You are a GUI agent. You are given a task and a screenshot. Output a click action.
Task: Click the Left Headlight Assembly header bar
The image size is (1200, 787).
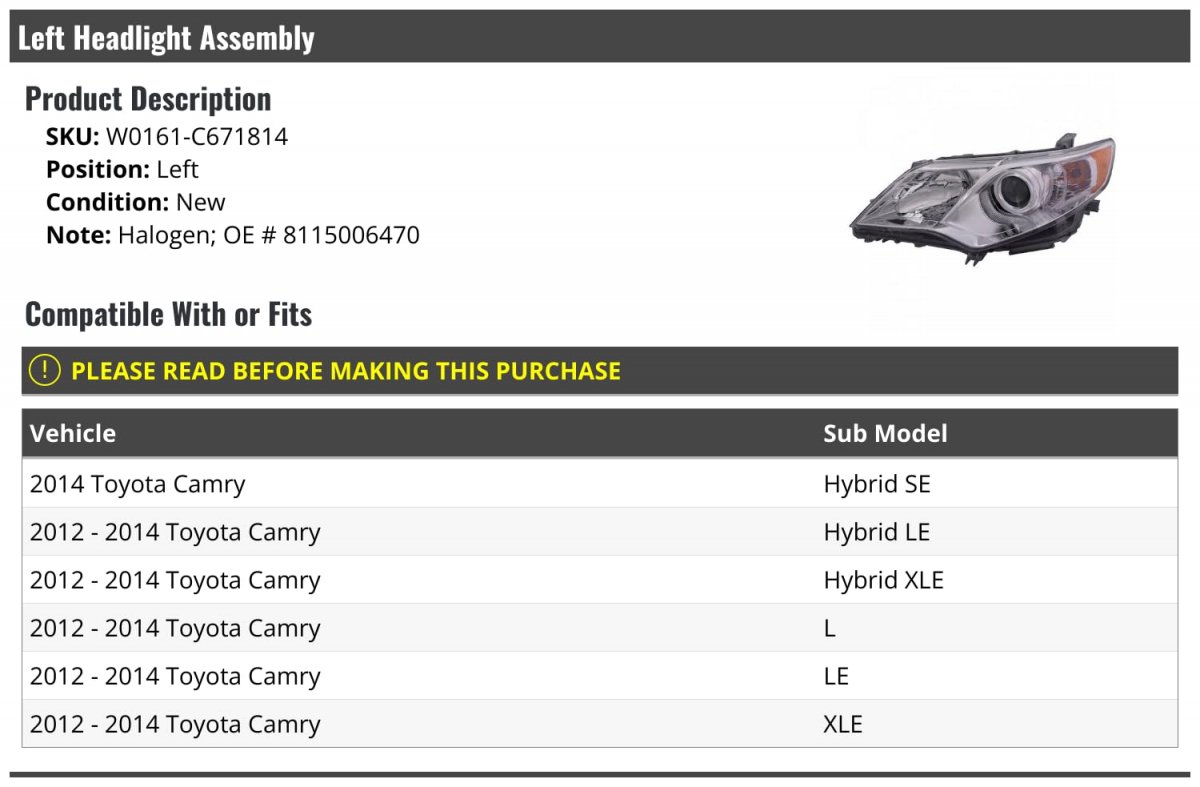point(600,38)
